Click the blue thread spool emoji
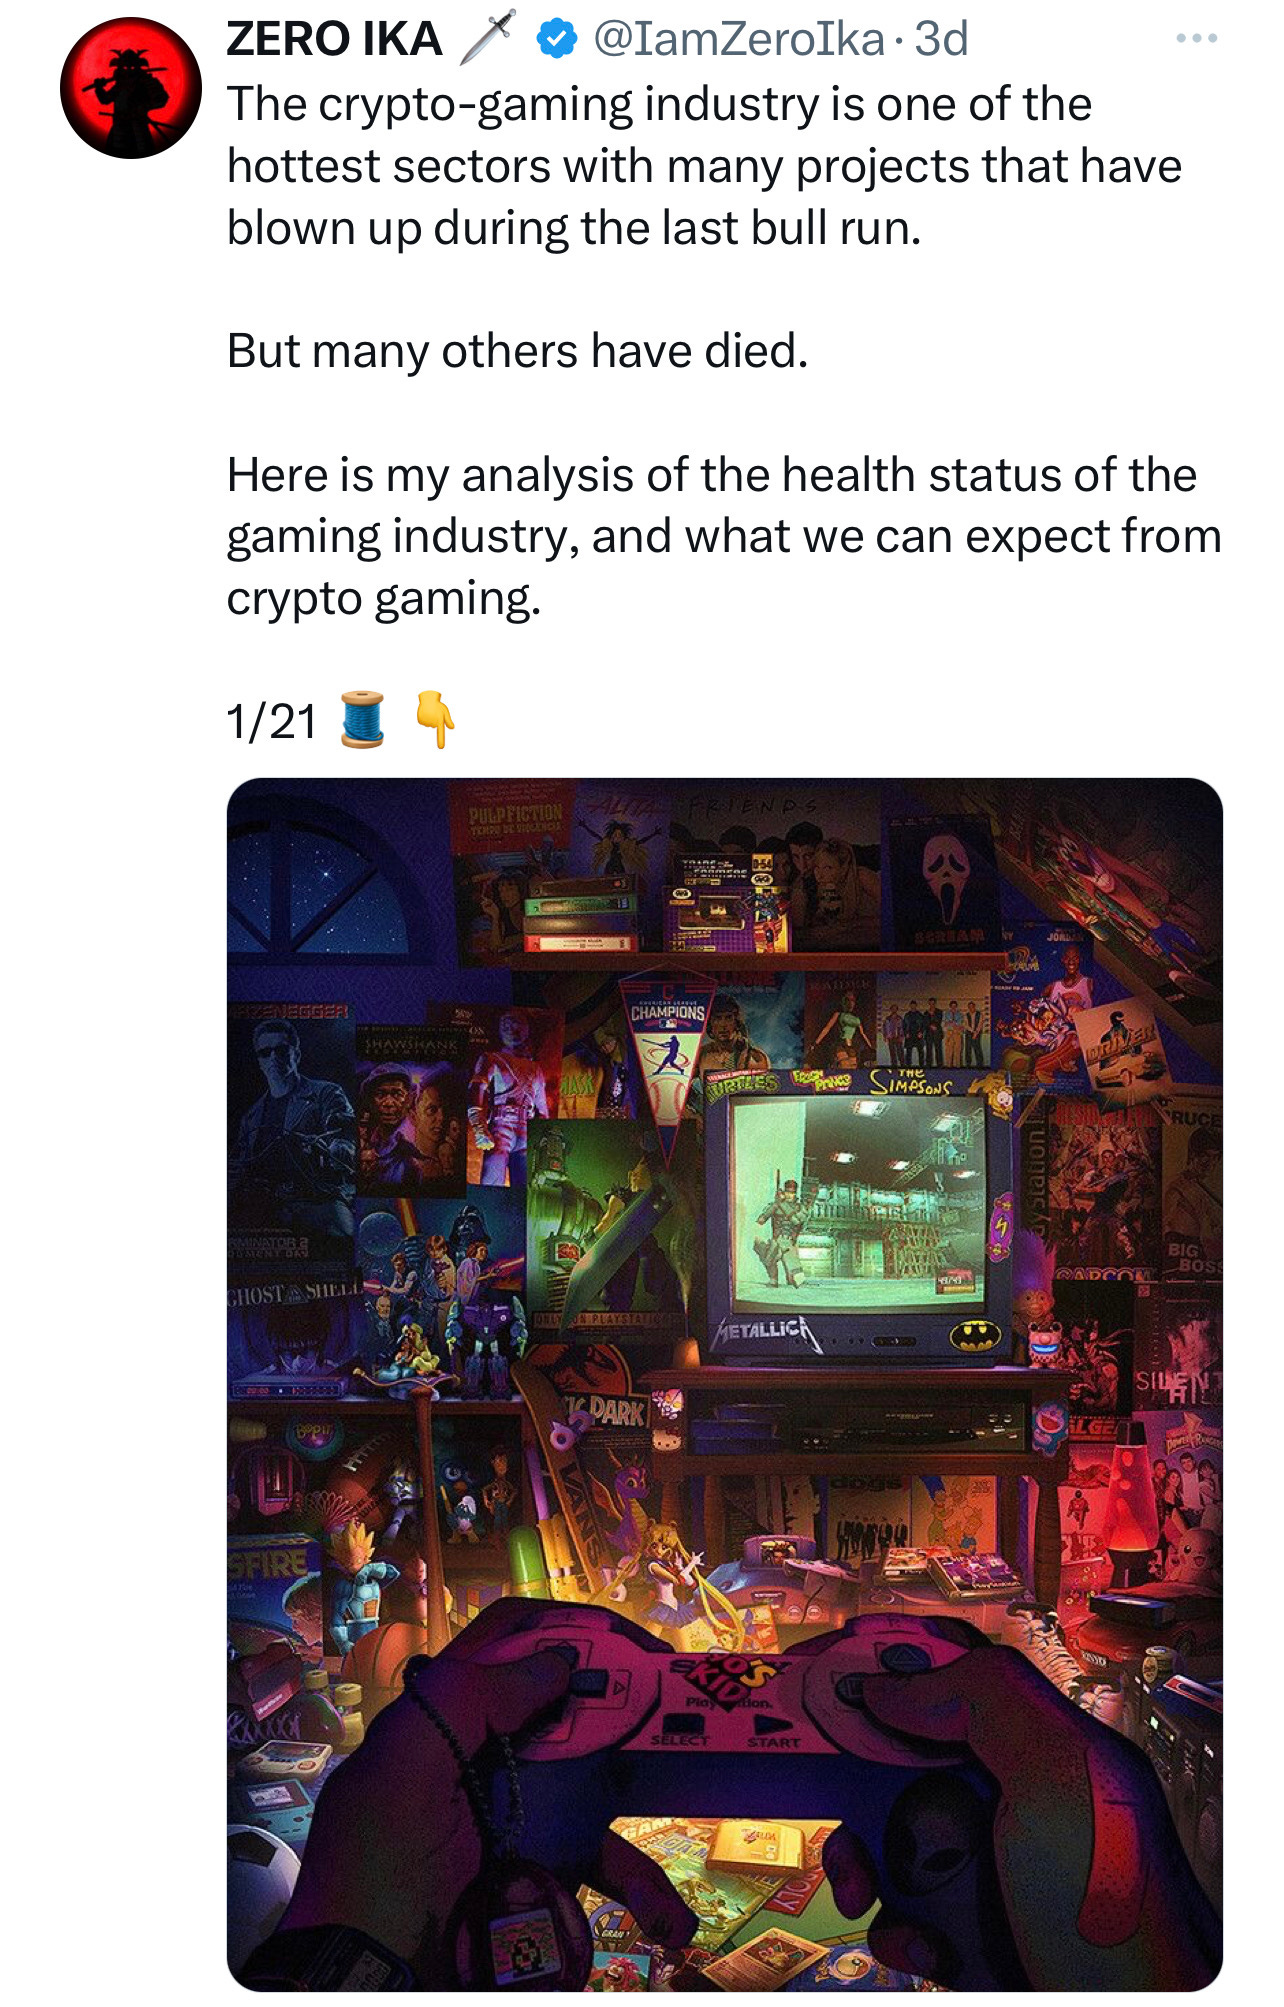This screenshot has height=2007, width=1284. pyautogui.click(x=363, y=719)
